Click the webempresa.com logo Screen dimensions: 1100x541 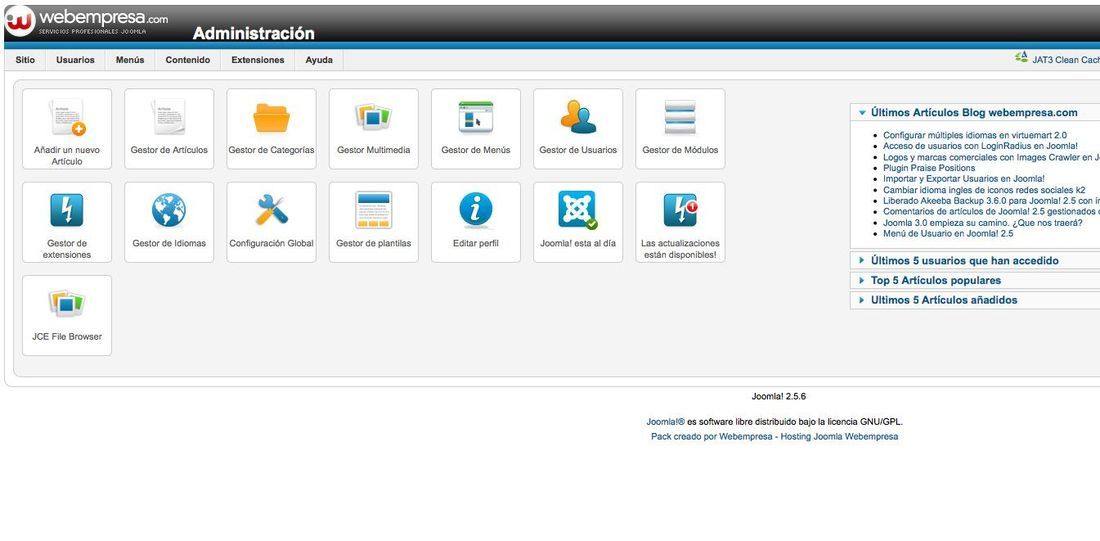86,21
